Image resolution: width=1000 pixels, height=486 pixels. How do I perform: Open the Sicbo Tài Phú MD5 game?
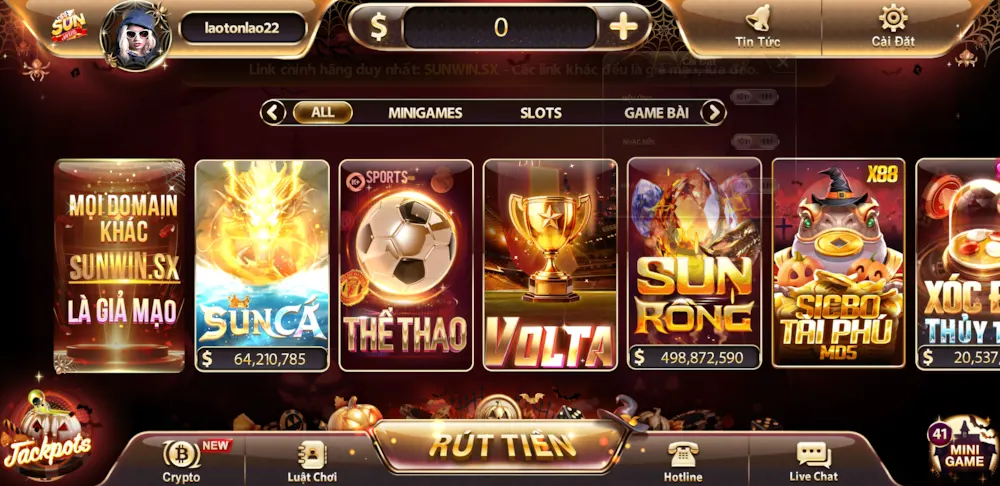coord(838,263)
